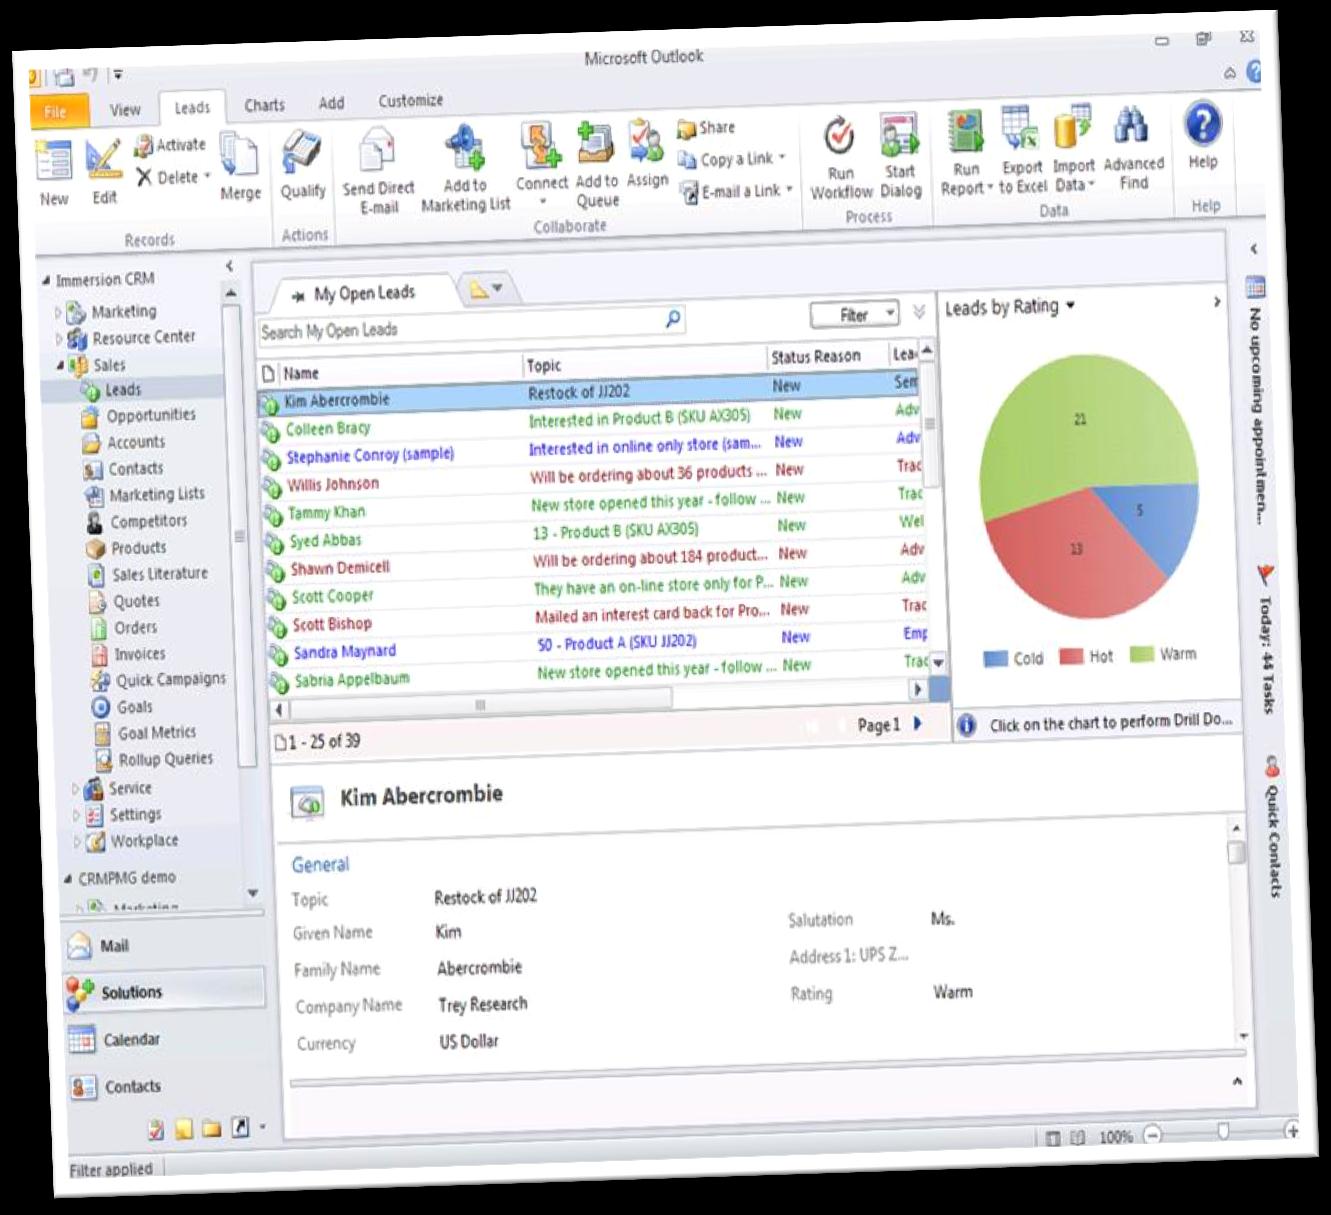
Task: Click the Qualify lead icon
Action: (x=301, y=153)
